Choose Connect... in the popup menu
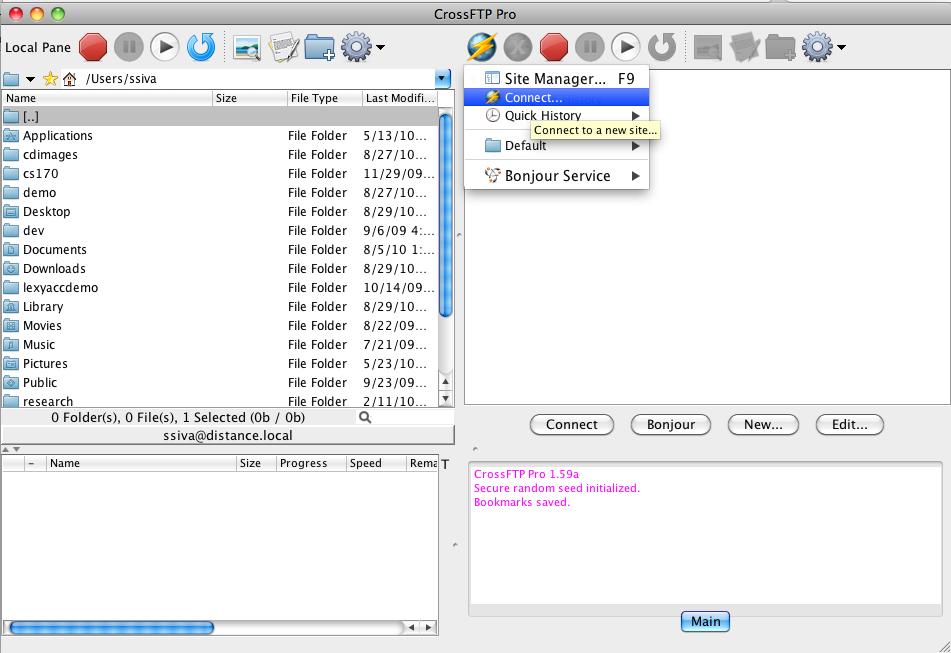This screenshot has height=653, width=951. click(557, 97)
